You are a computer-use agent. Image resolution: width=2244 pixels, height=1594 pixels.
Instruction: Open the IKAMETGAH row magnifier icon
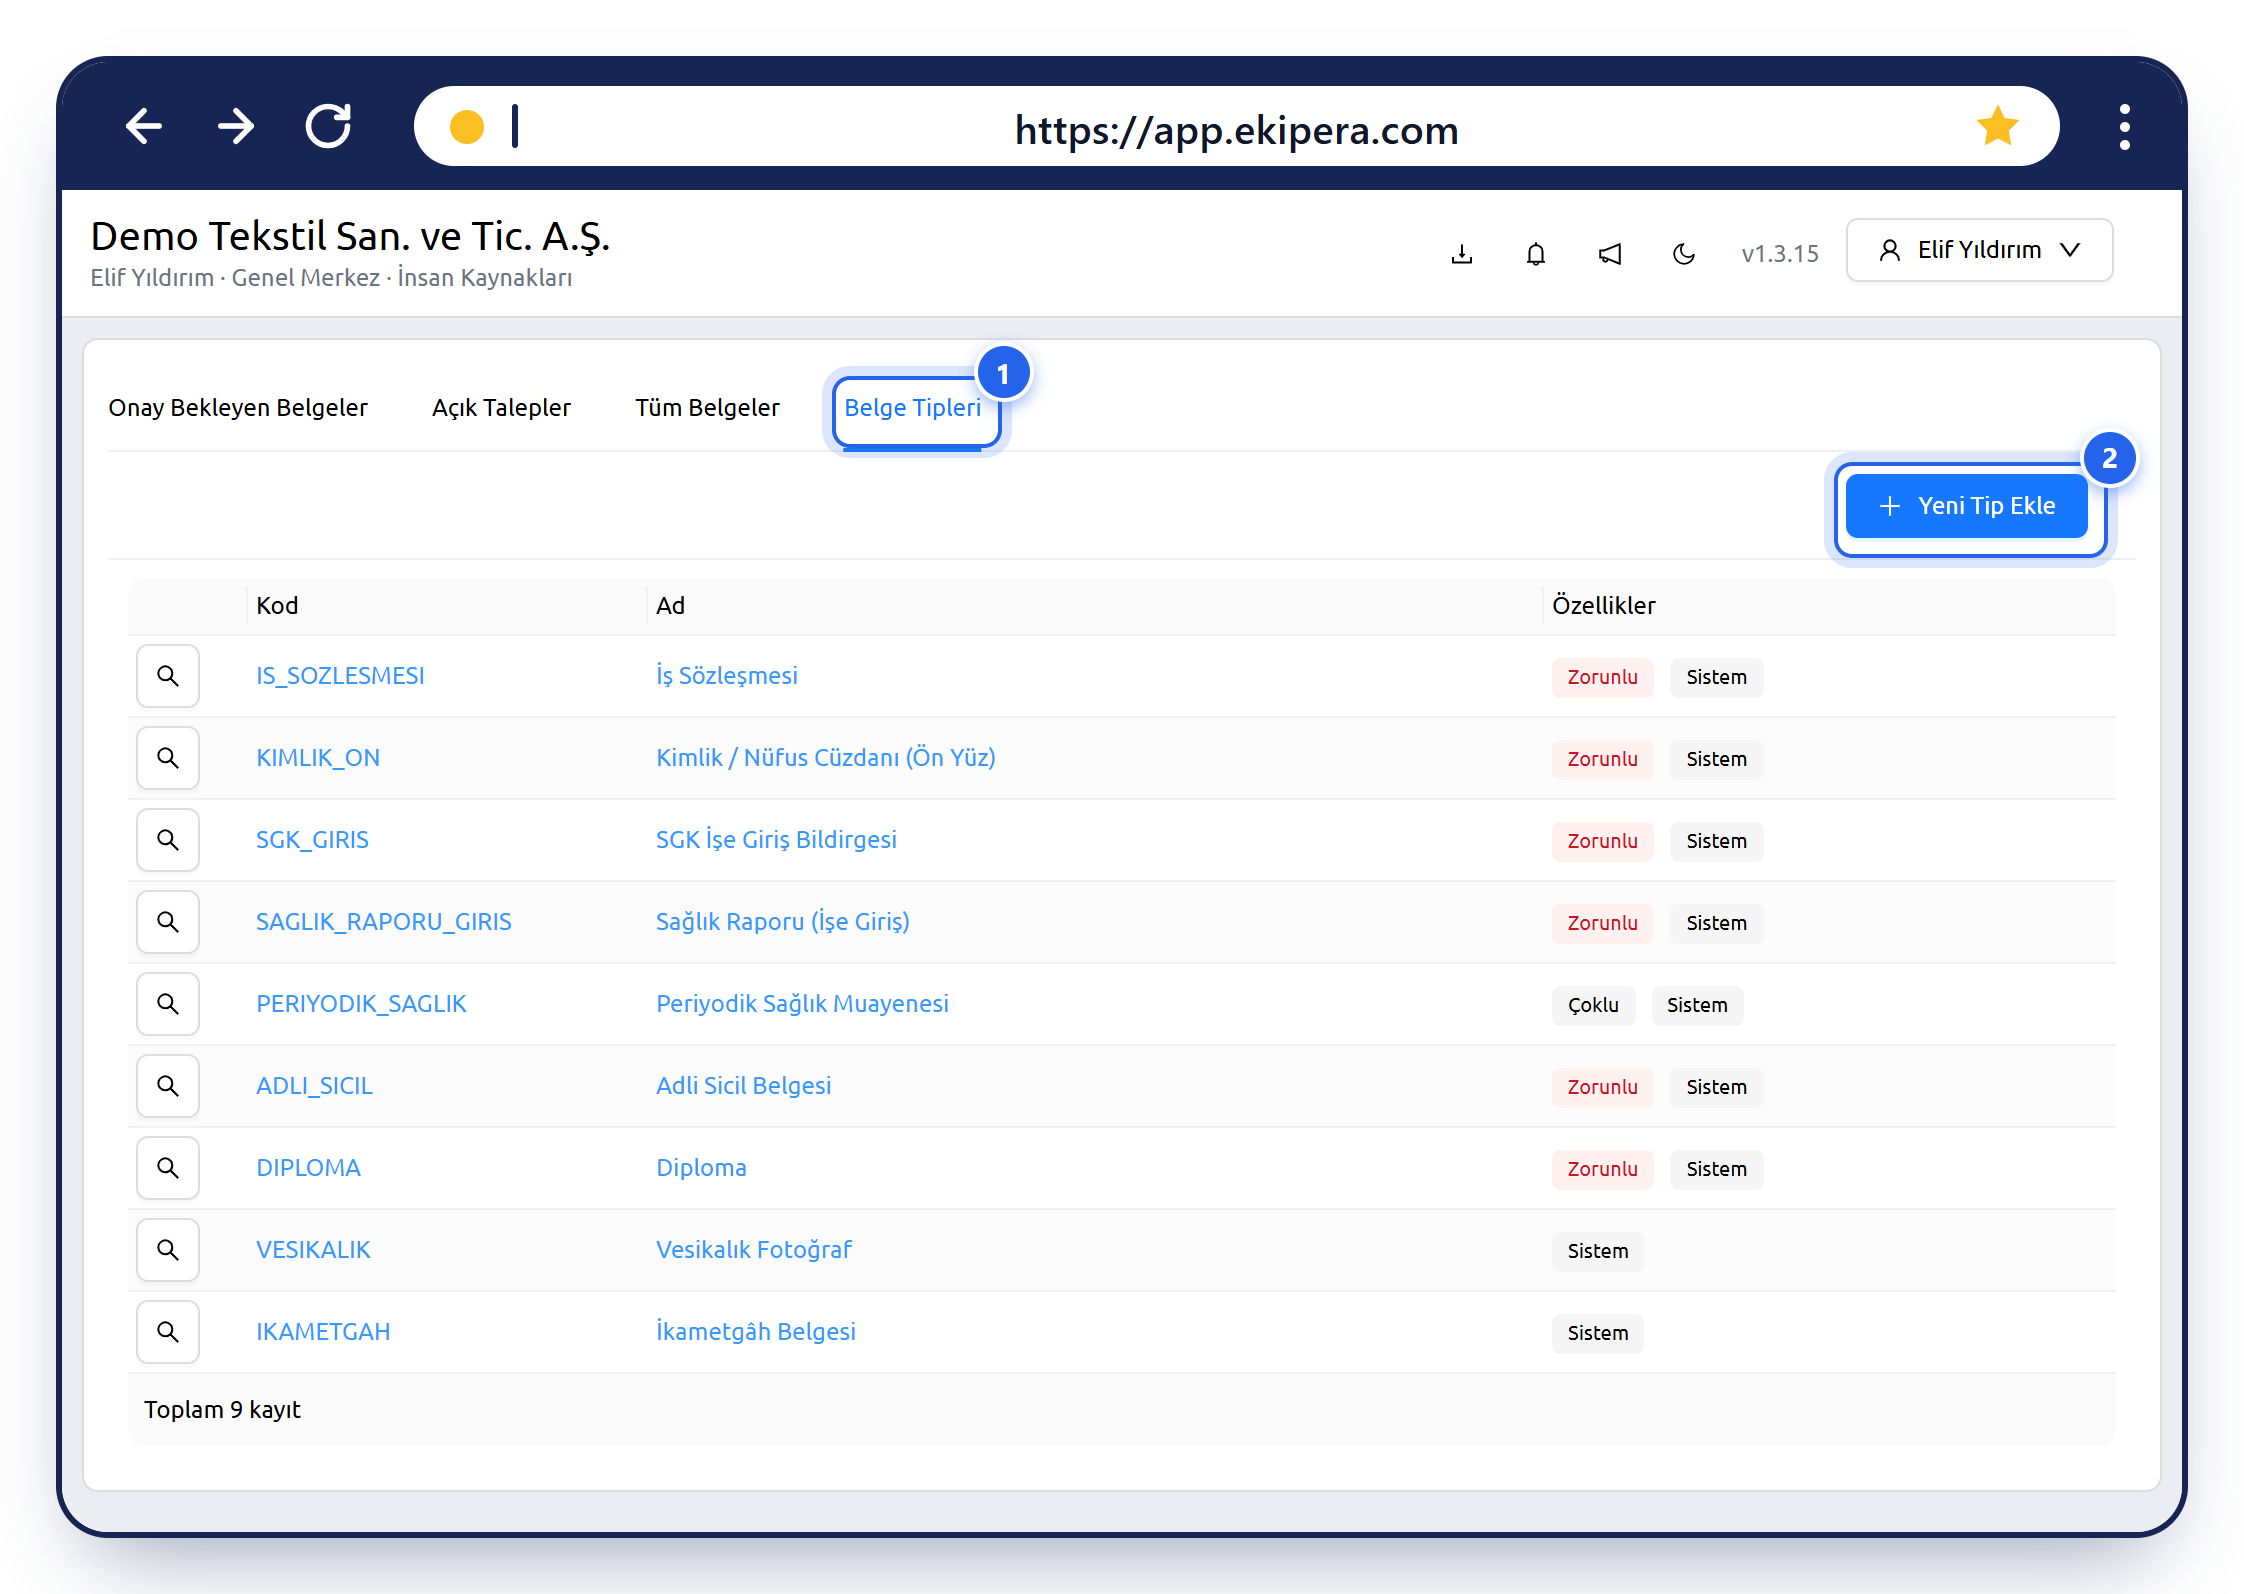[x=168, y=1332]
